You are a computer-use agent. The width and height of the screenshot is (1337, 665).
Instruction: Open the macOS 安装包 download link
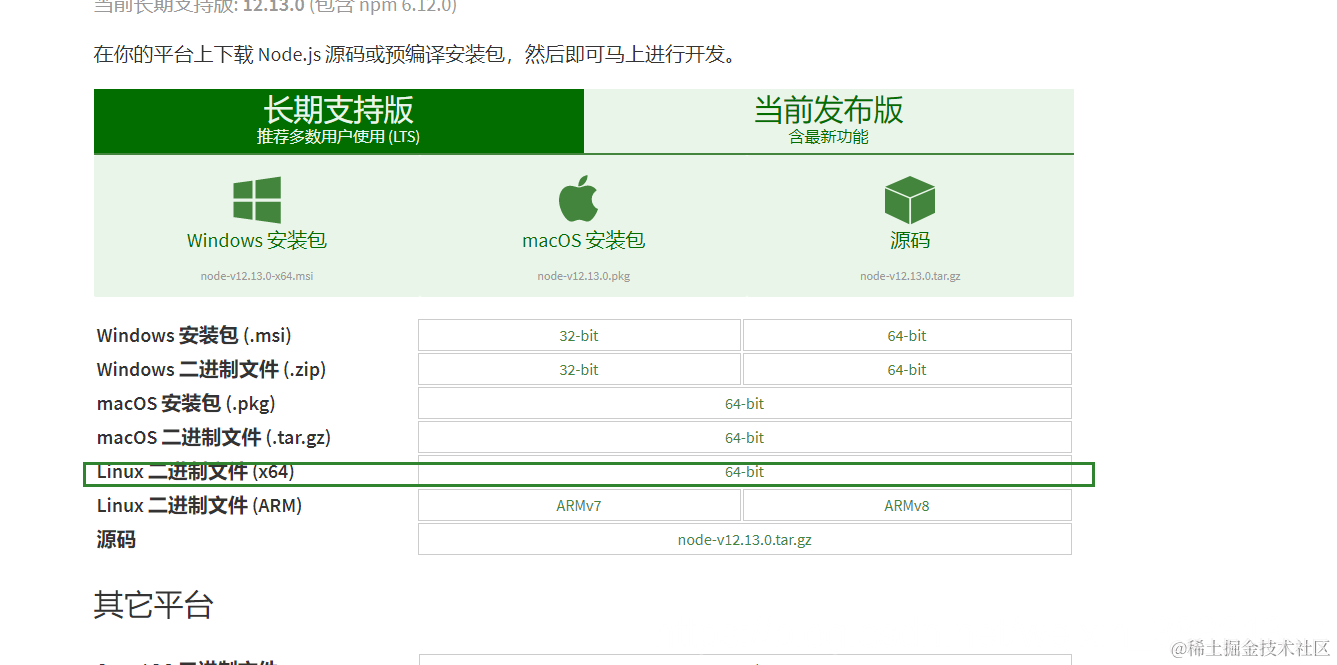[x=584, y=240]
